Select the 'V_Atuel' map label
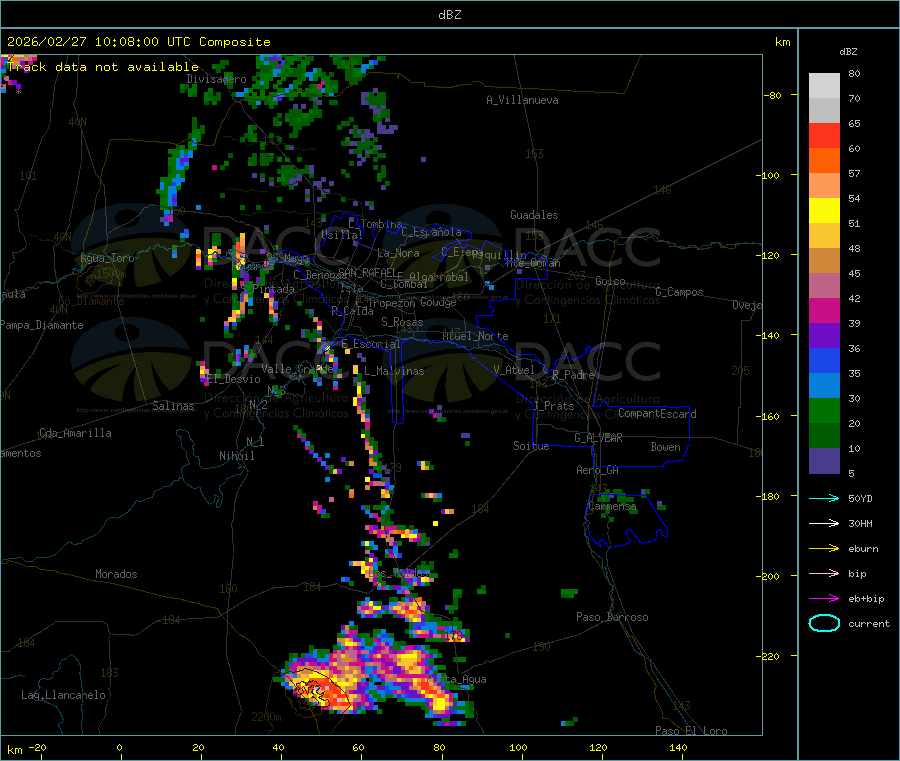The image size is (900, 761). tap(514, 370)
